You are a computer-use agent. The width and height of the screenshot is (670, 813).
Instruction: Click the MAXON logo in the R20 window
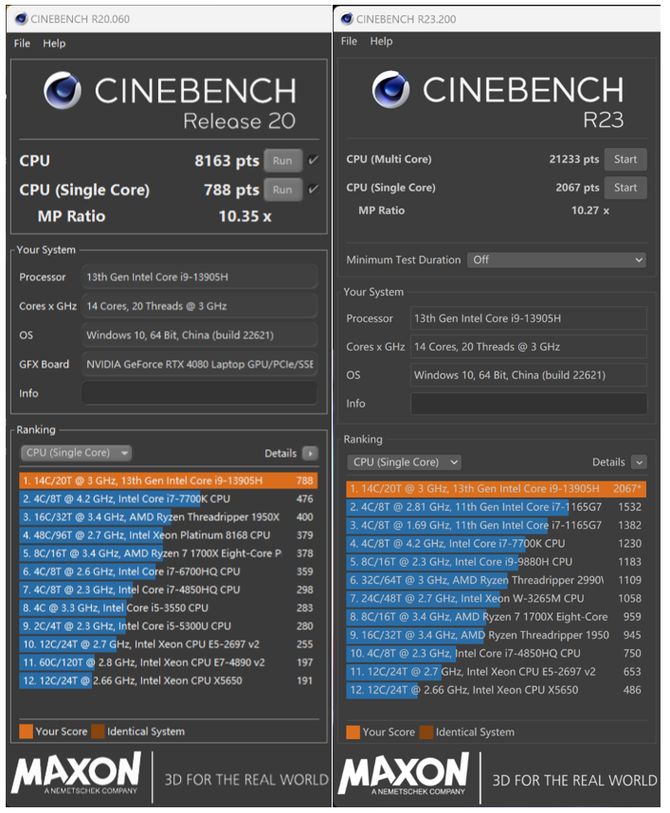76,773
